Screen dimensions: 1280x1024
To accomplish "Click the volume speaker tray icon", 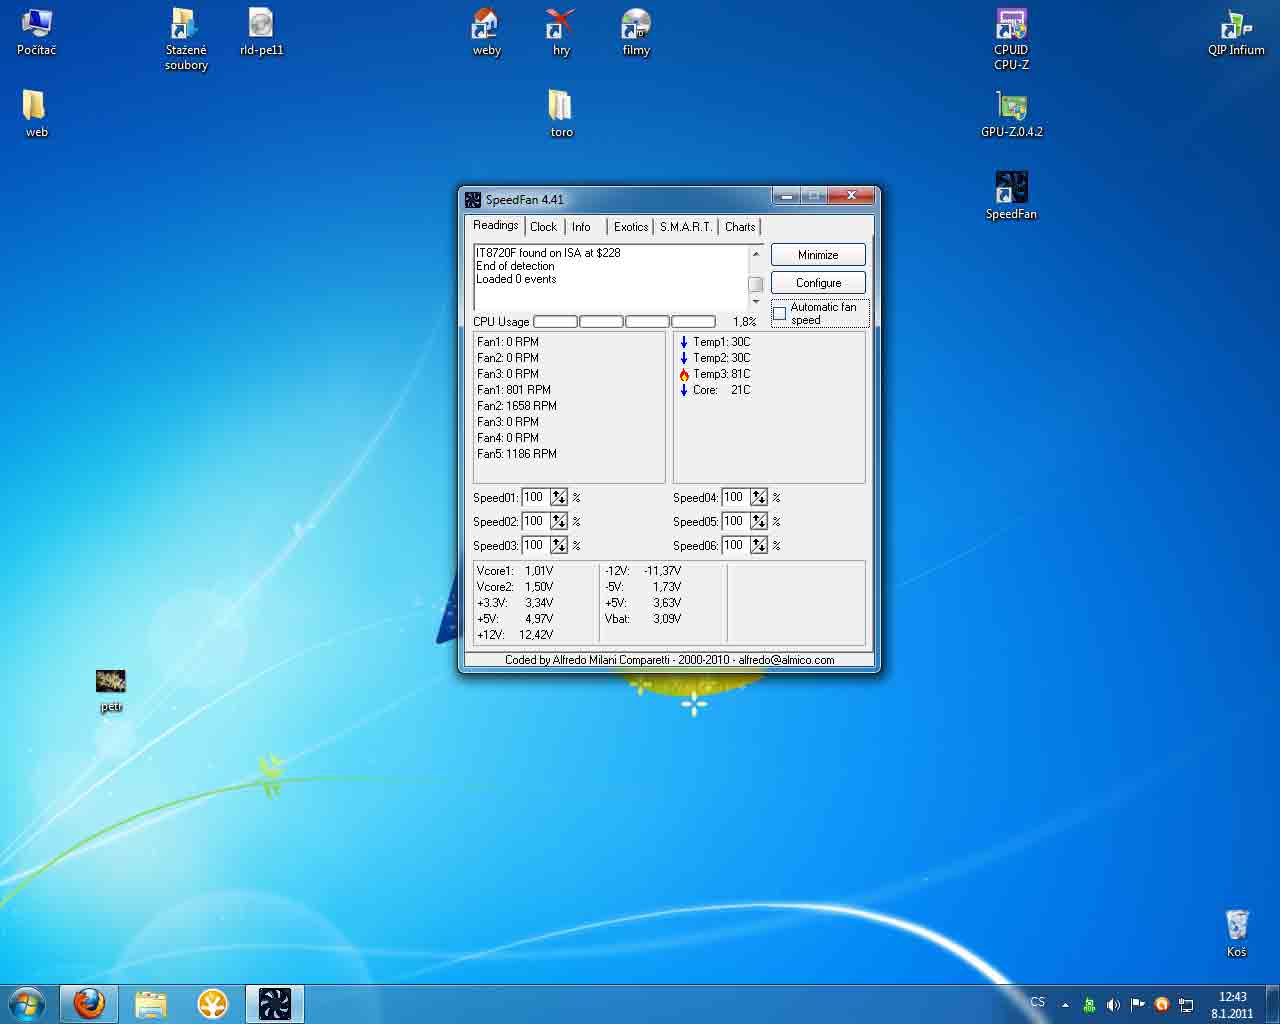I will pyautogui.click(x=1113, y=1004).
